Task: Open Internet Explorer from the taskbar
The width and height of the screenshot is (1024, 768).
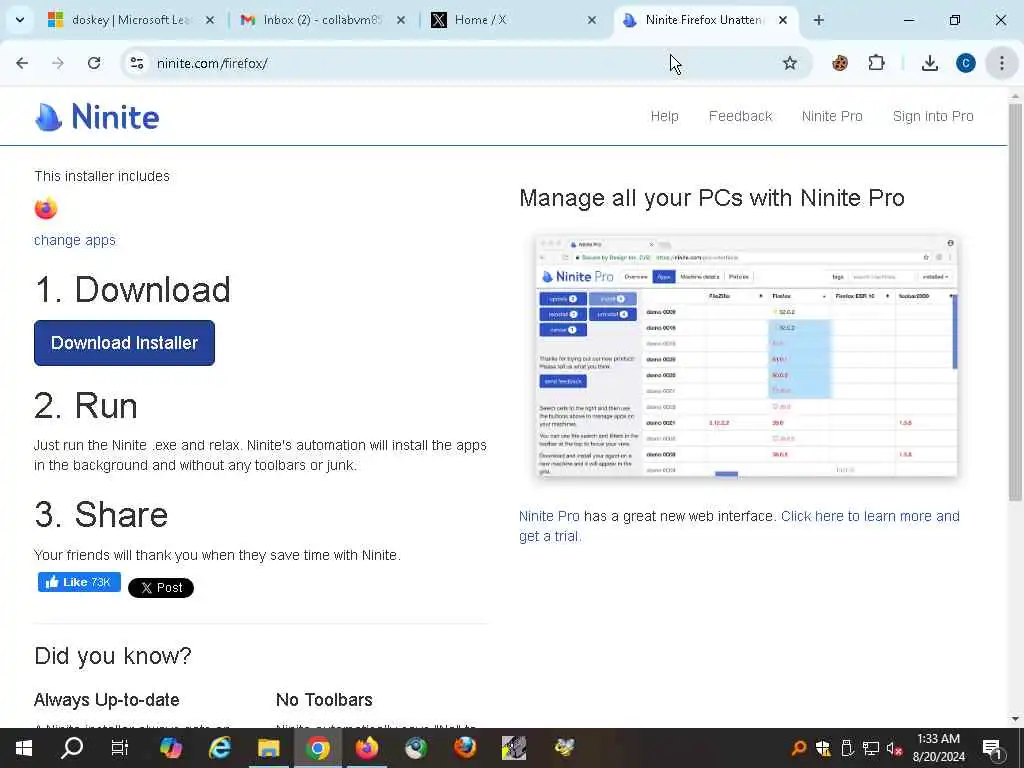Action: coord(219,748)
